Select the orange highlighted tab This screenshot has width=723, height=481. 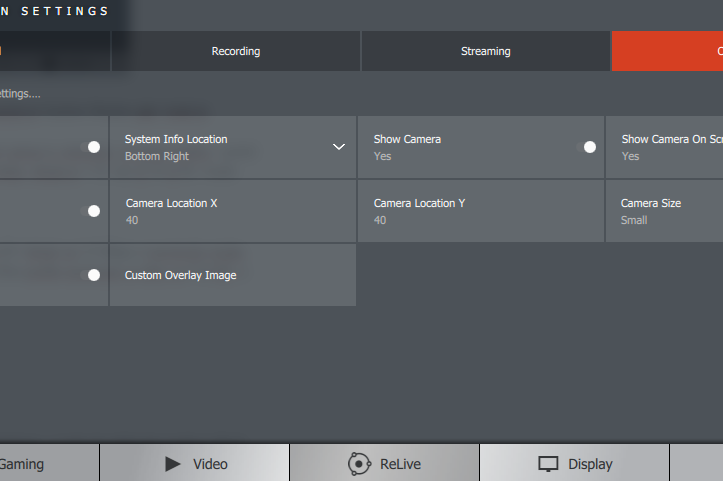coord(667,51)
